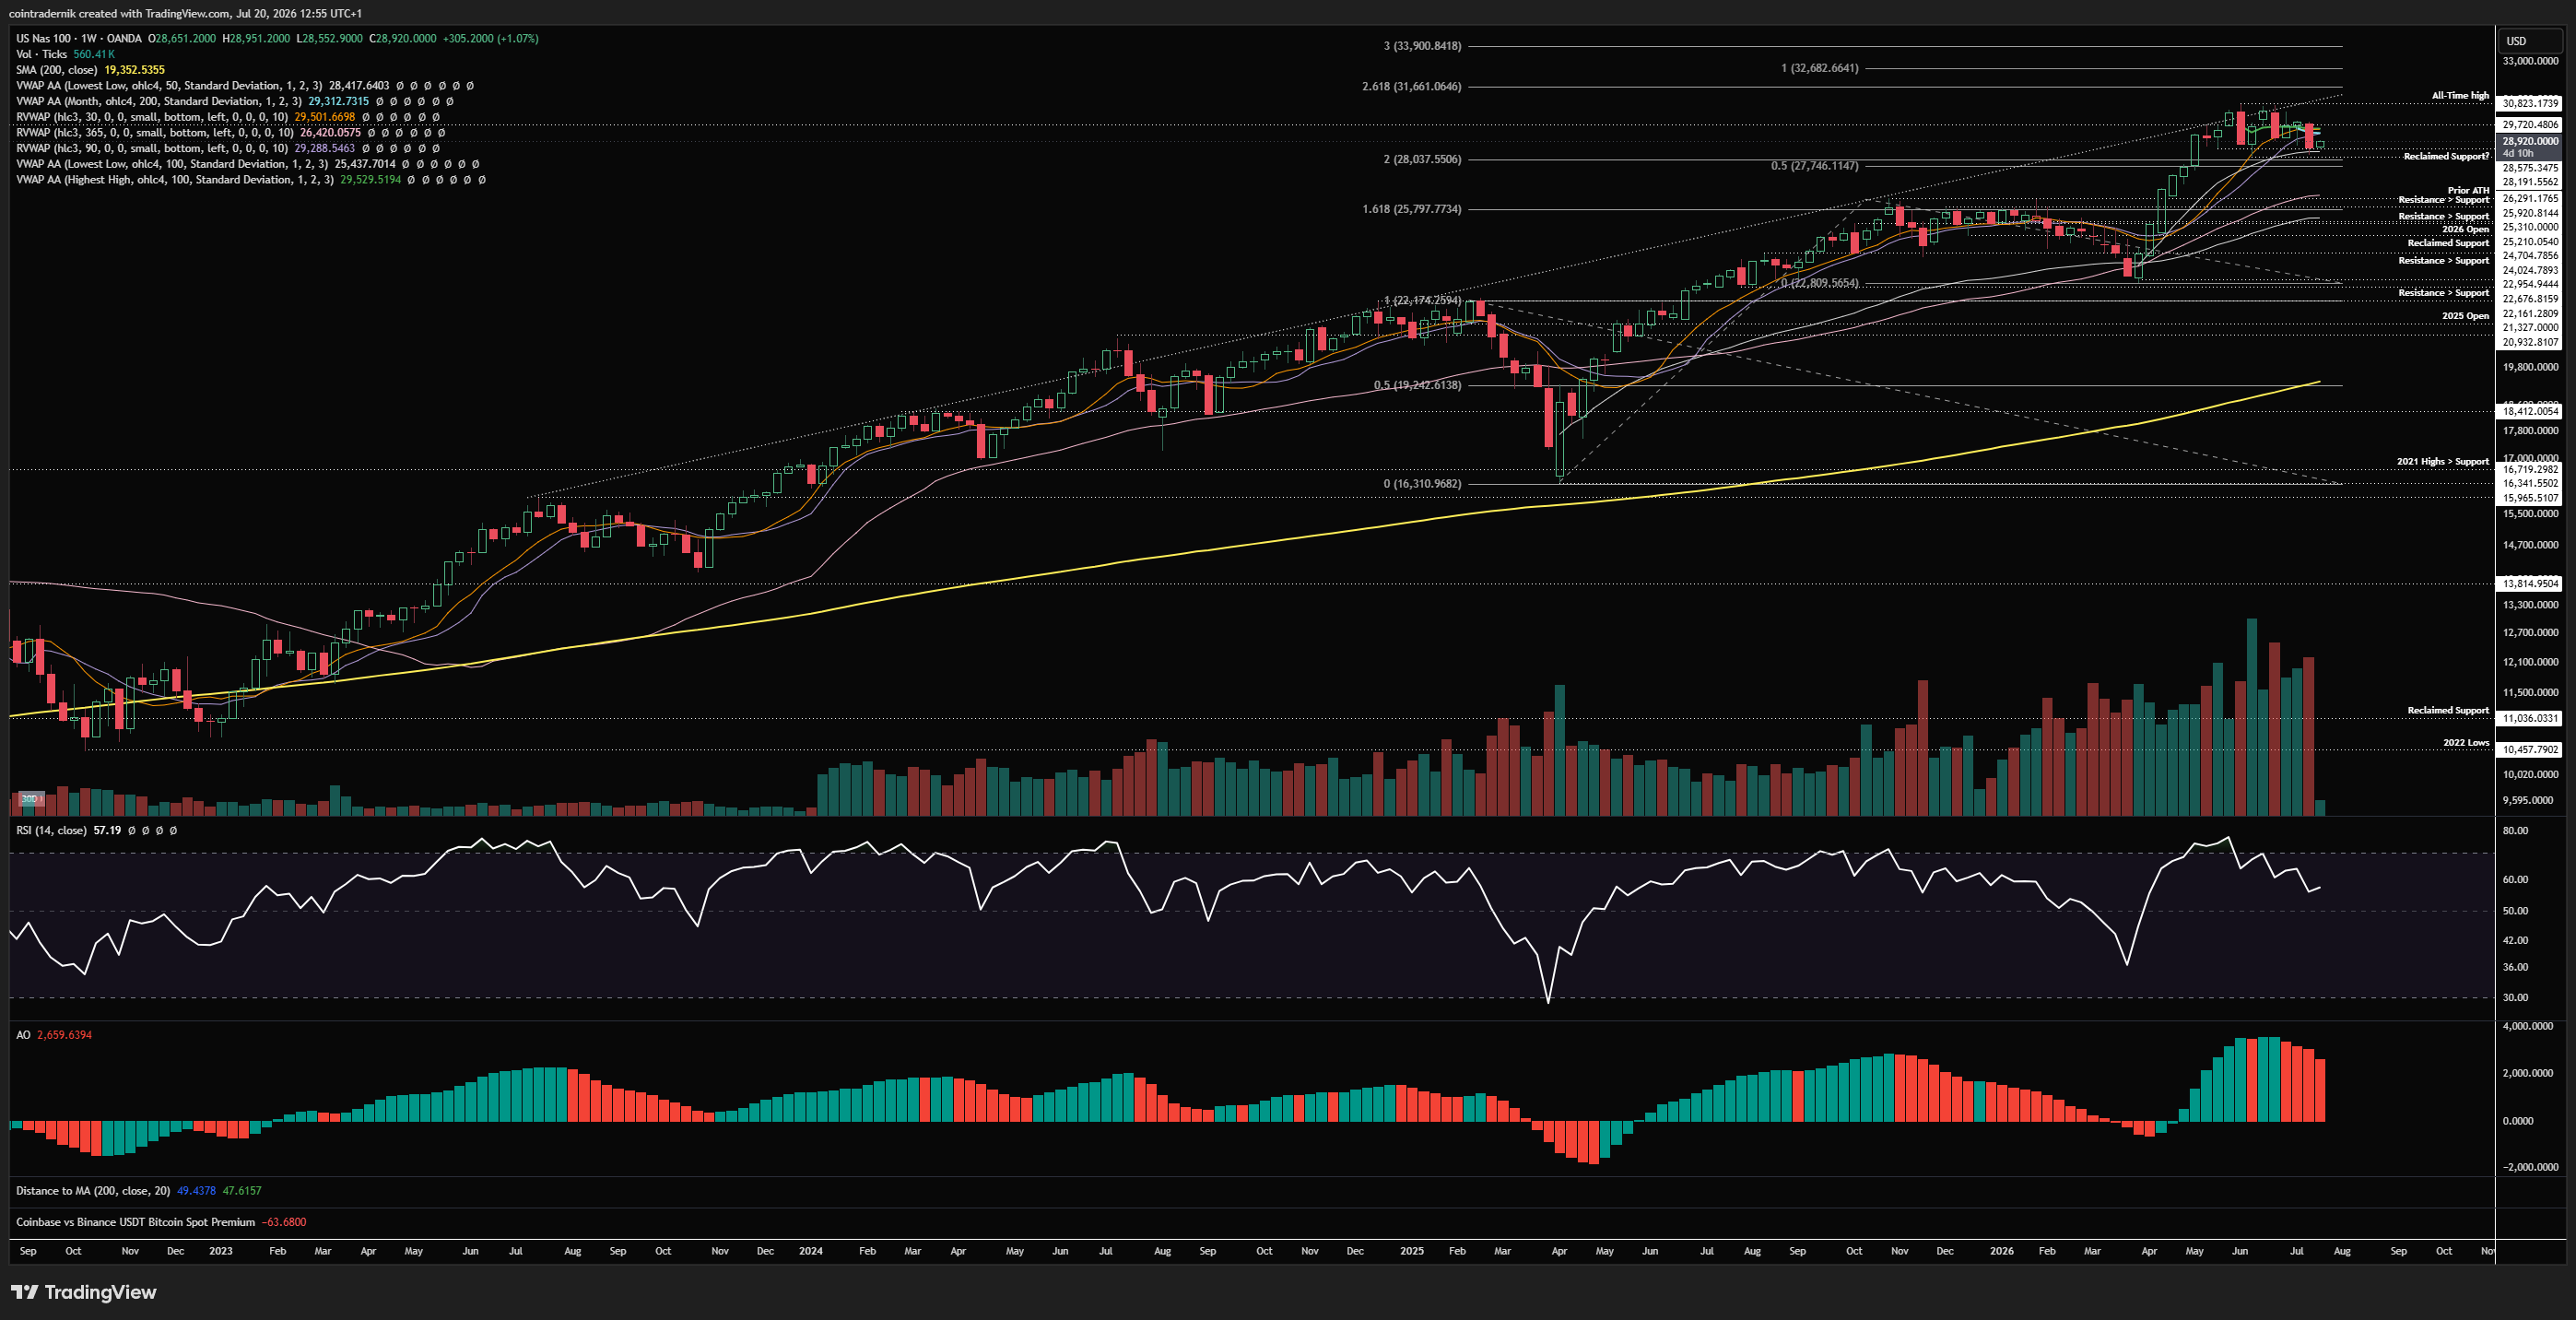2576x1320 pixels.
Task: Click the current price 28,920.0000 countdown label
Action: pyautogui.click(x=2530, y=147)
